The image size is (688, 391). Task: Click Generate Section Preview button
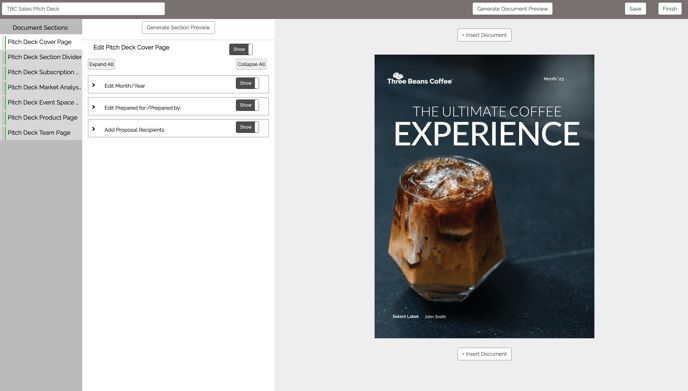(178, 27)
